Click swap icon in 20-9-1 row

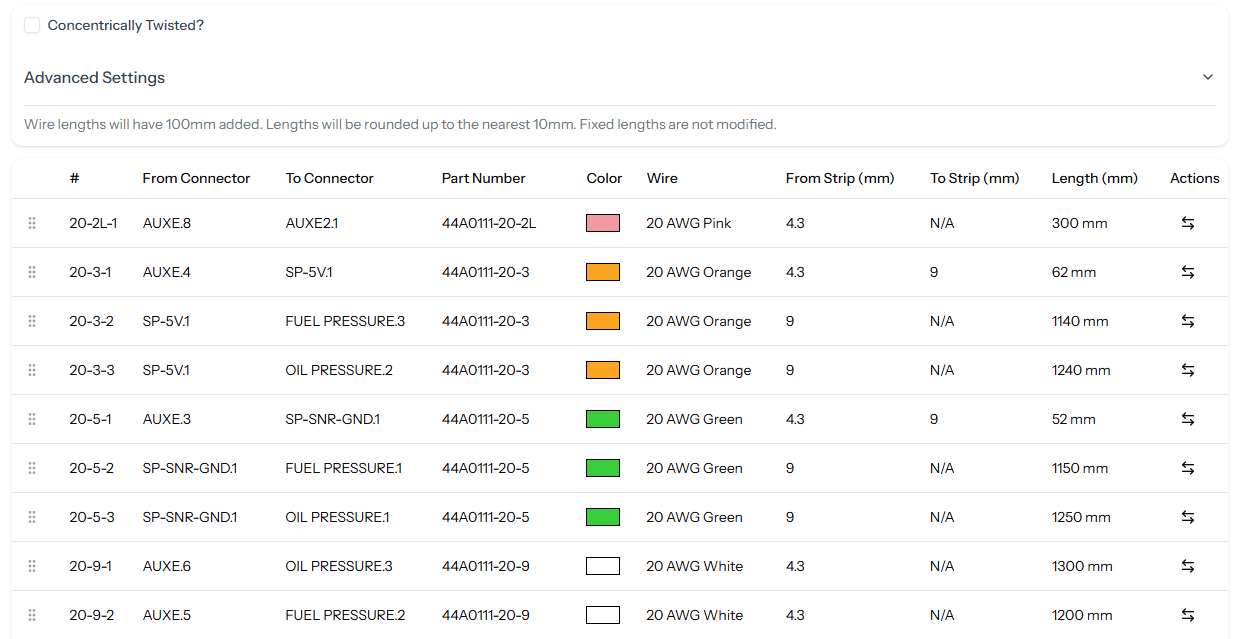click(1187, 566)
